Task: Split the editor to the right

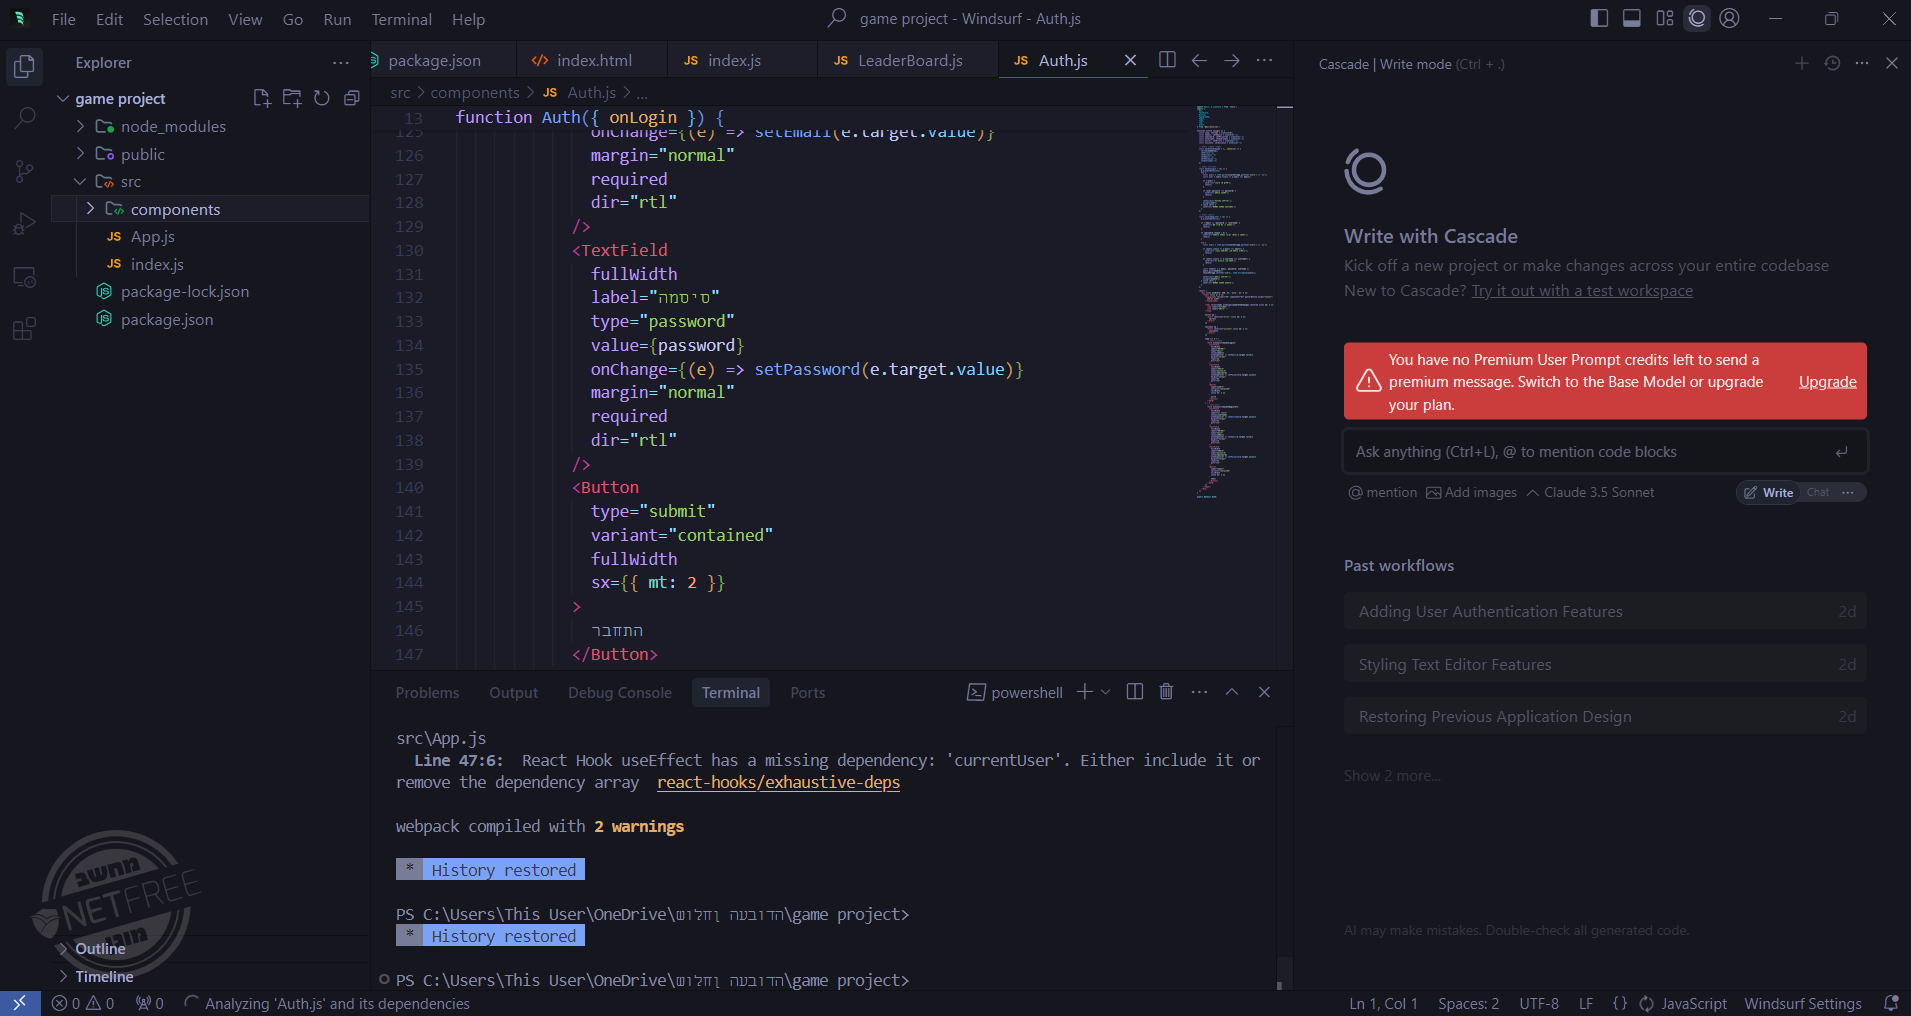Action: coord(1167,60)
